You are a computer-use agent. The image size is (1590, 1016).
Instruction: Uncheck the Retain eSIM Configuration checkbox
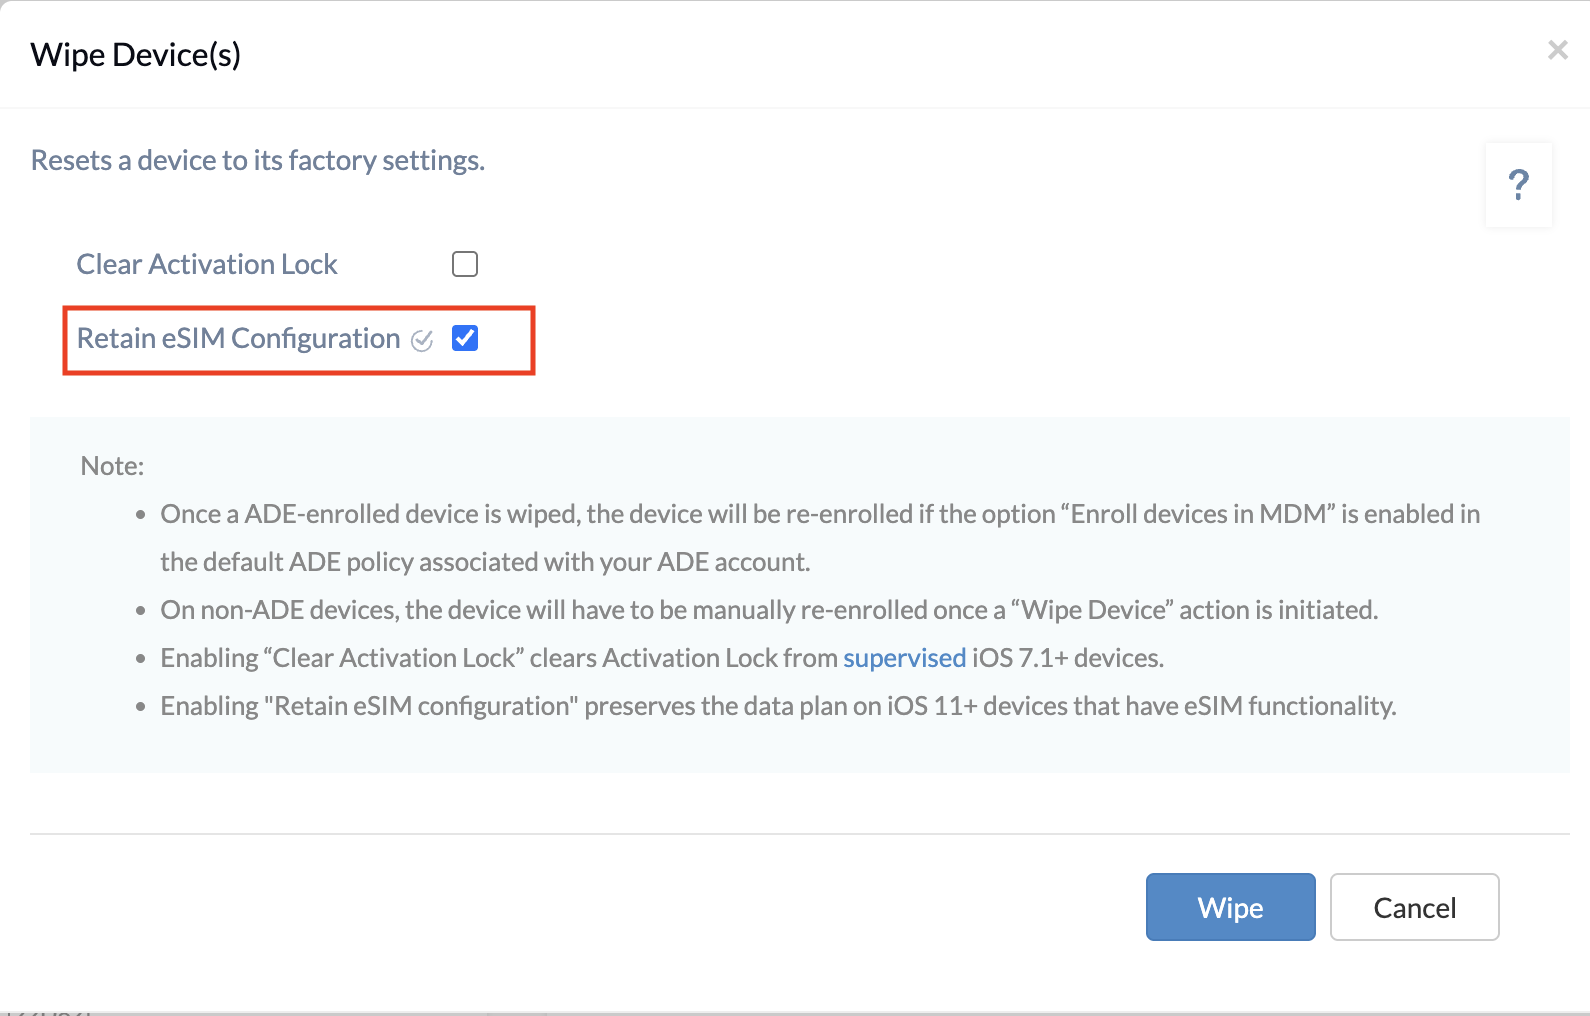coord(465,338)
